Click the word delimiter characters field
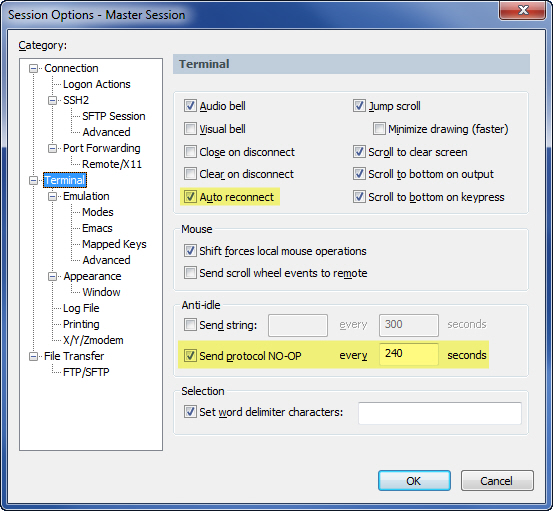This screenshot has height=511, width=553. 440,413
